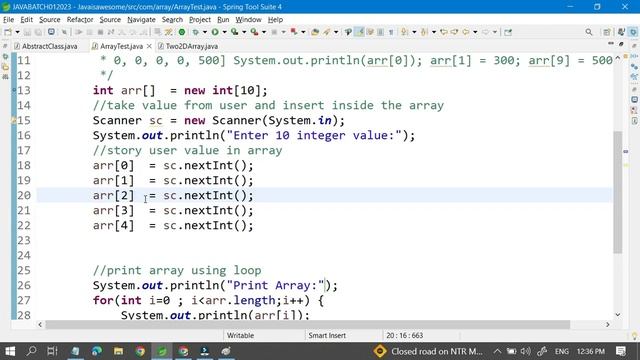Viewport: 640px width, 360px height.
Task: Click the warning marker on line 15
Action: pyautogui.click(x=13, y=120)
